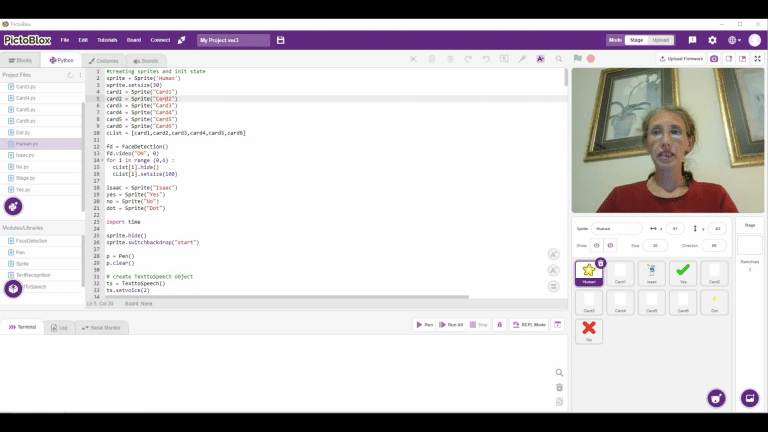This screenshot has width=768, height=432.
Task: Show the sprite with eye toggle
Action: (x=597, y=245)
